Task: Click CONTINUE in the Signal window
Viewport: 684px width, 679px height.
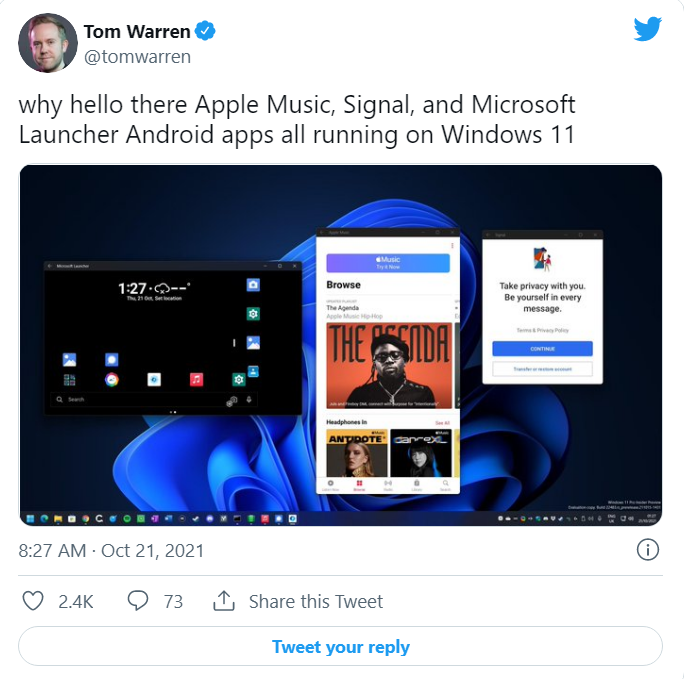Action: tap(542, 349)
